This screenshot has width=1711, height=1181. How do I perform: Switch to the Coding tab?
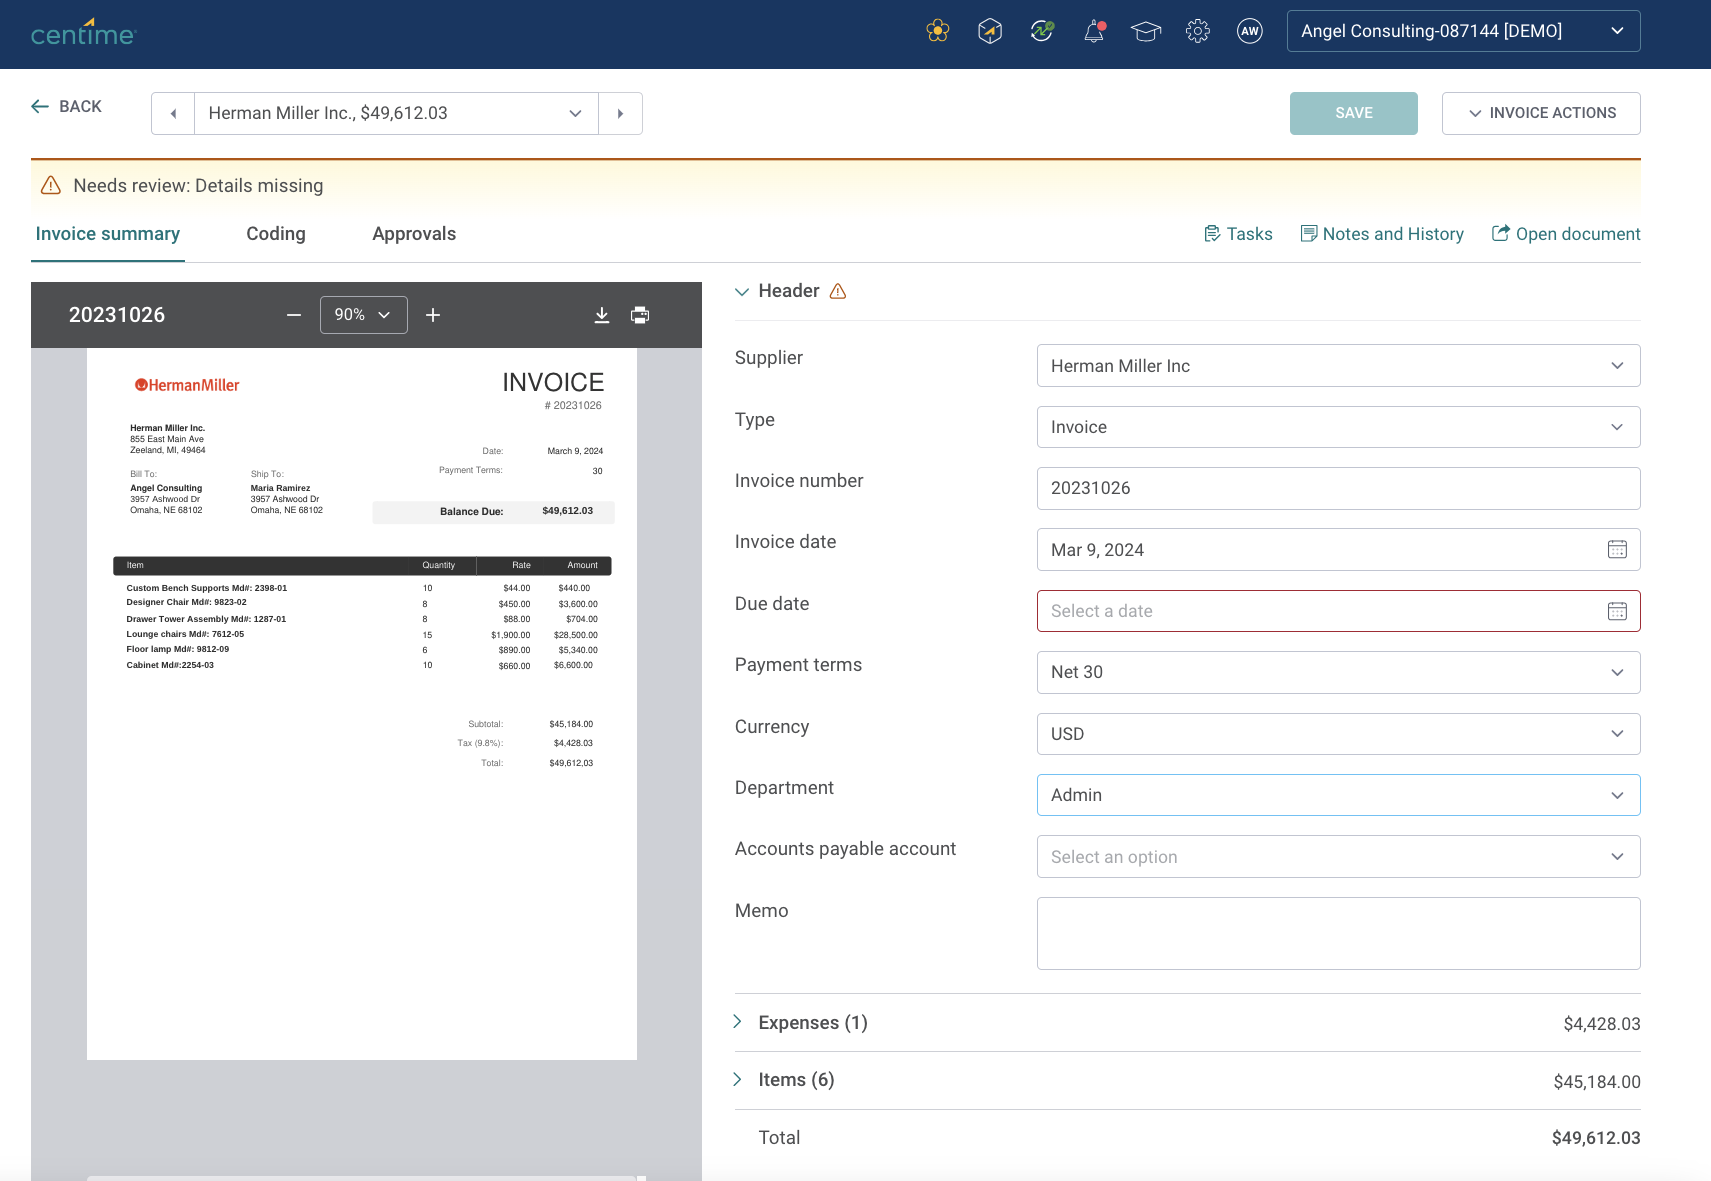(x=276, y=234)
